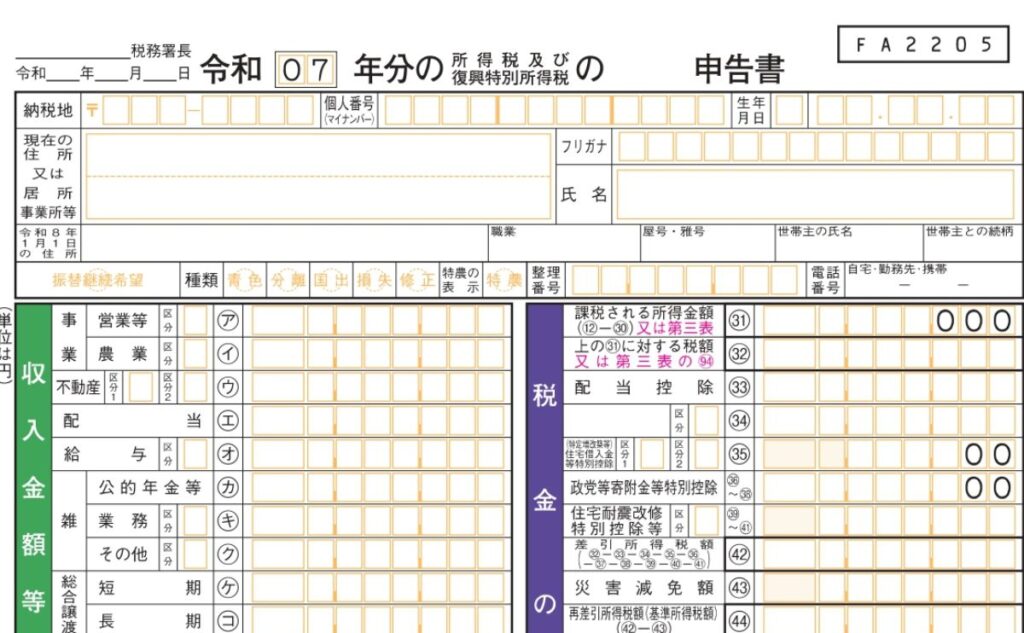Click the 現在の住所 address field
This screenshot has width=1024, height=633.
(318, 176)
